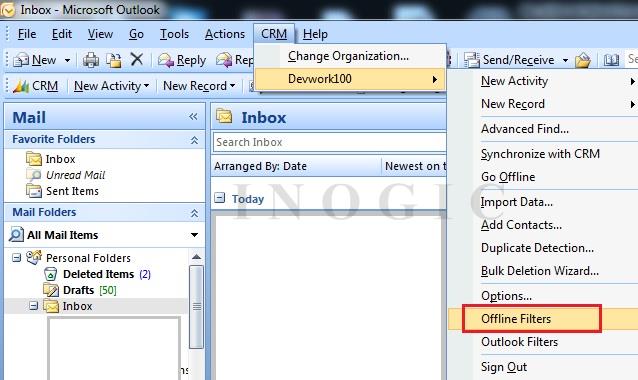Collapse the Today message group
Viewport: 638px width, 380px height.
click(x=219, y=198)
